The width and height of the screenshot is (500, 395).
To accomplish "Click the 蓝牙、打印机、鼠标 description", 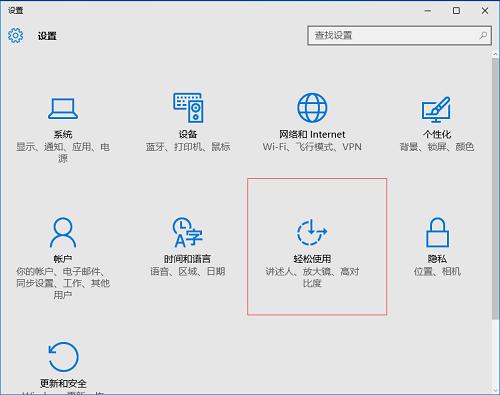I will pos(188,147).
